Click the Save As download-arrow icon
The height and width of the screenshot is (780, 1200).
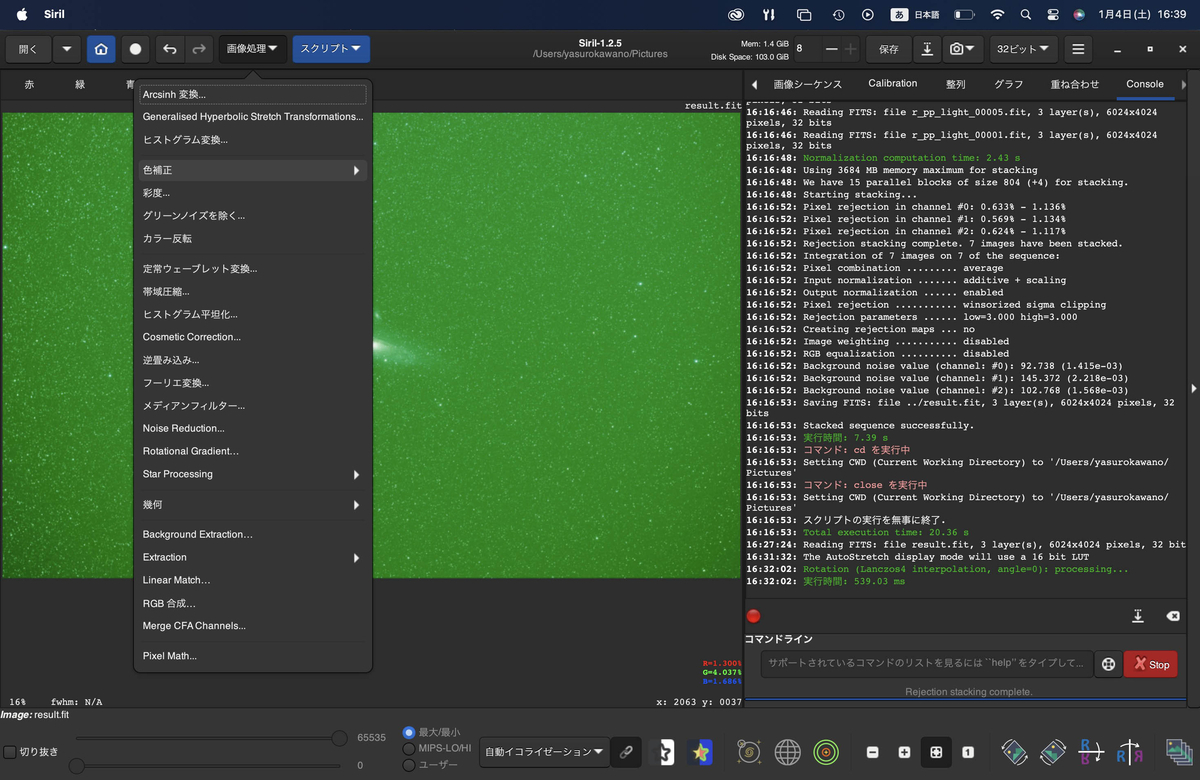(928, 49)
